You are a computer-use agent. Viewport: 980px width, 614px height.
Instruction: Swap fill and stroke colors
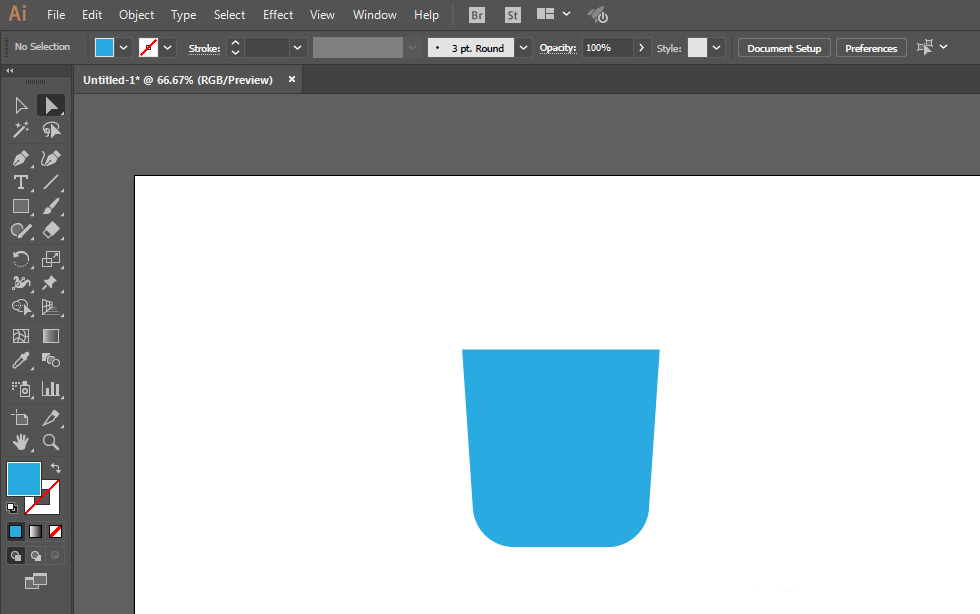coord(56,467)
